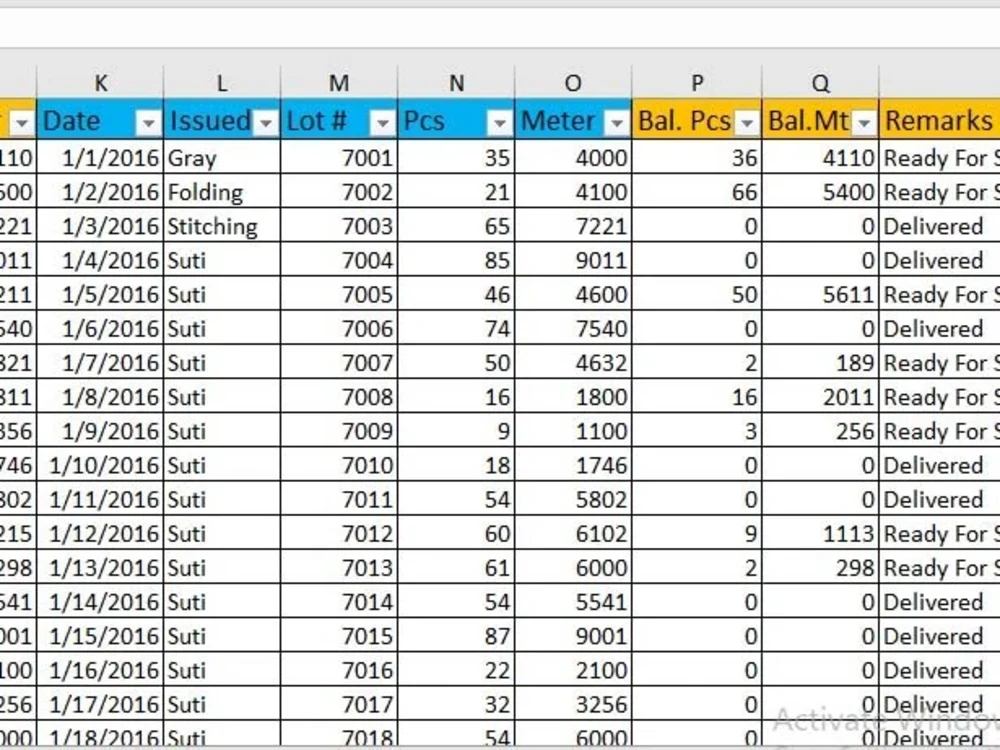
Task: Select the Gray cell in Issued column
Action: click(x=221, y=157)
